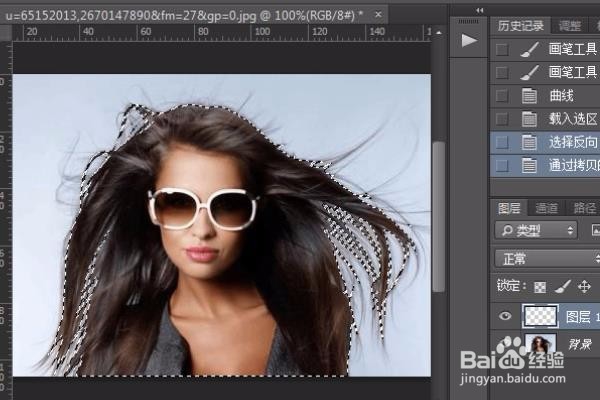600x400 pixels.
Task: Switch to the 通道 tab
Action: (546, 208)
